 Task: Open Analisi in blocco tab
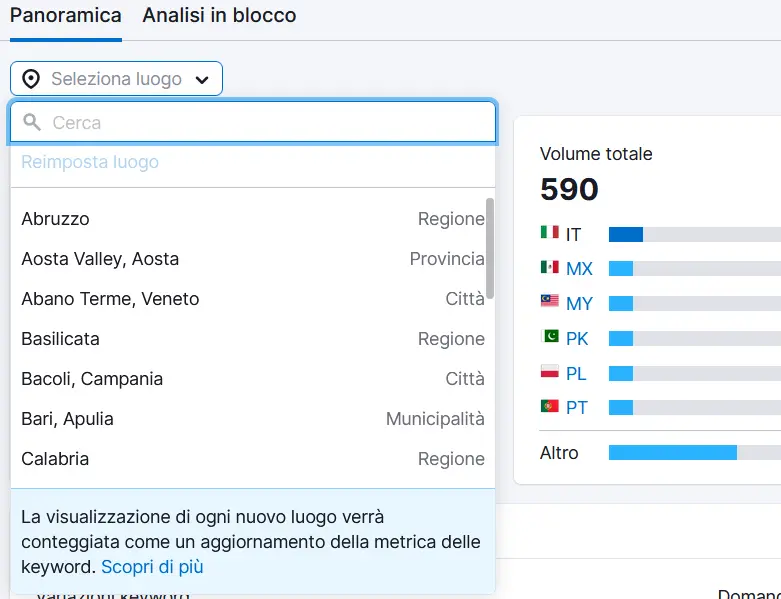pos(219,16)
